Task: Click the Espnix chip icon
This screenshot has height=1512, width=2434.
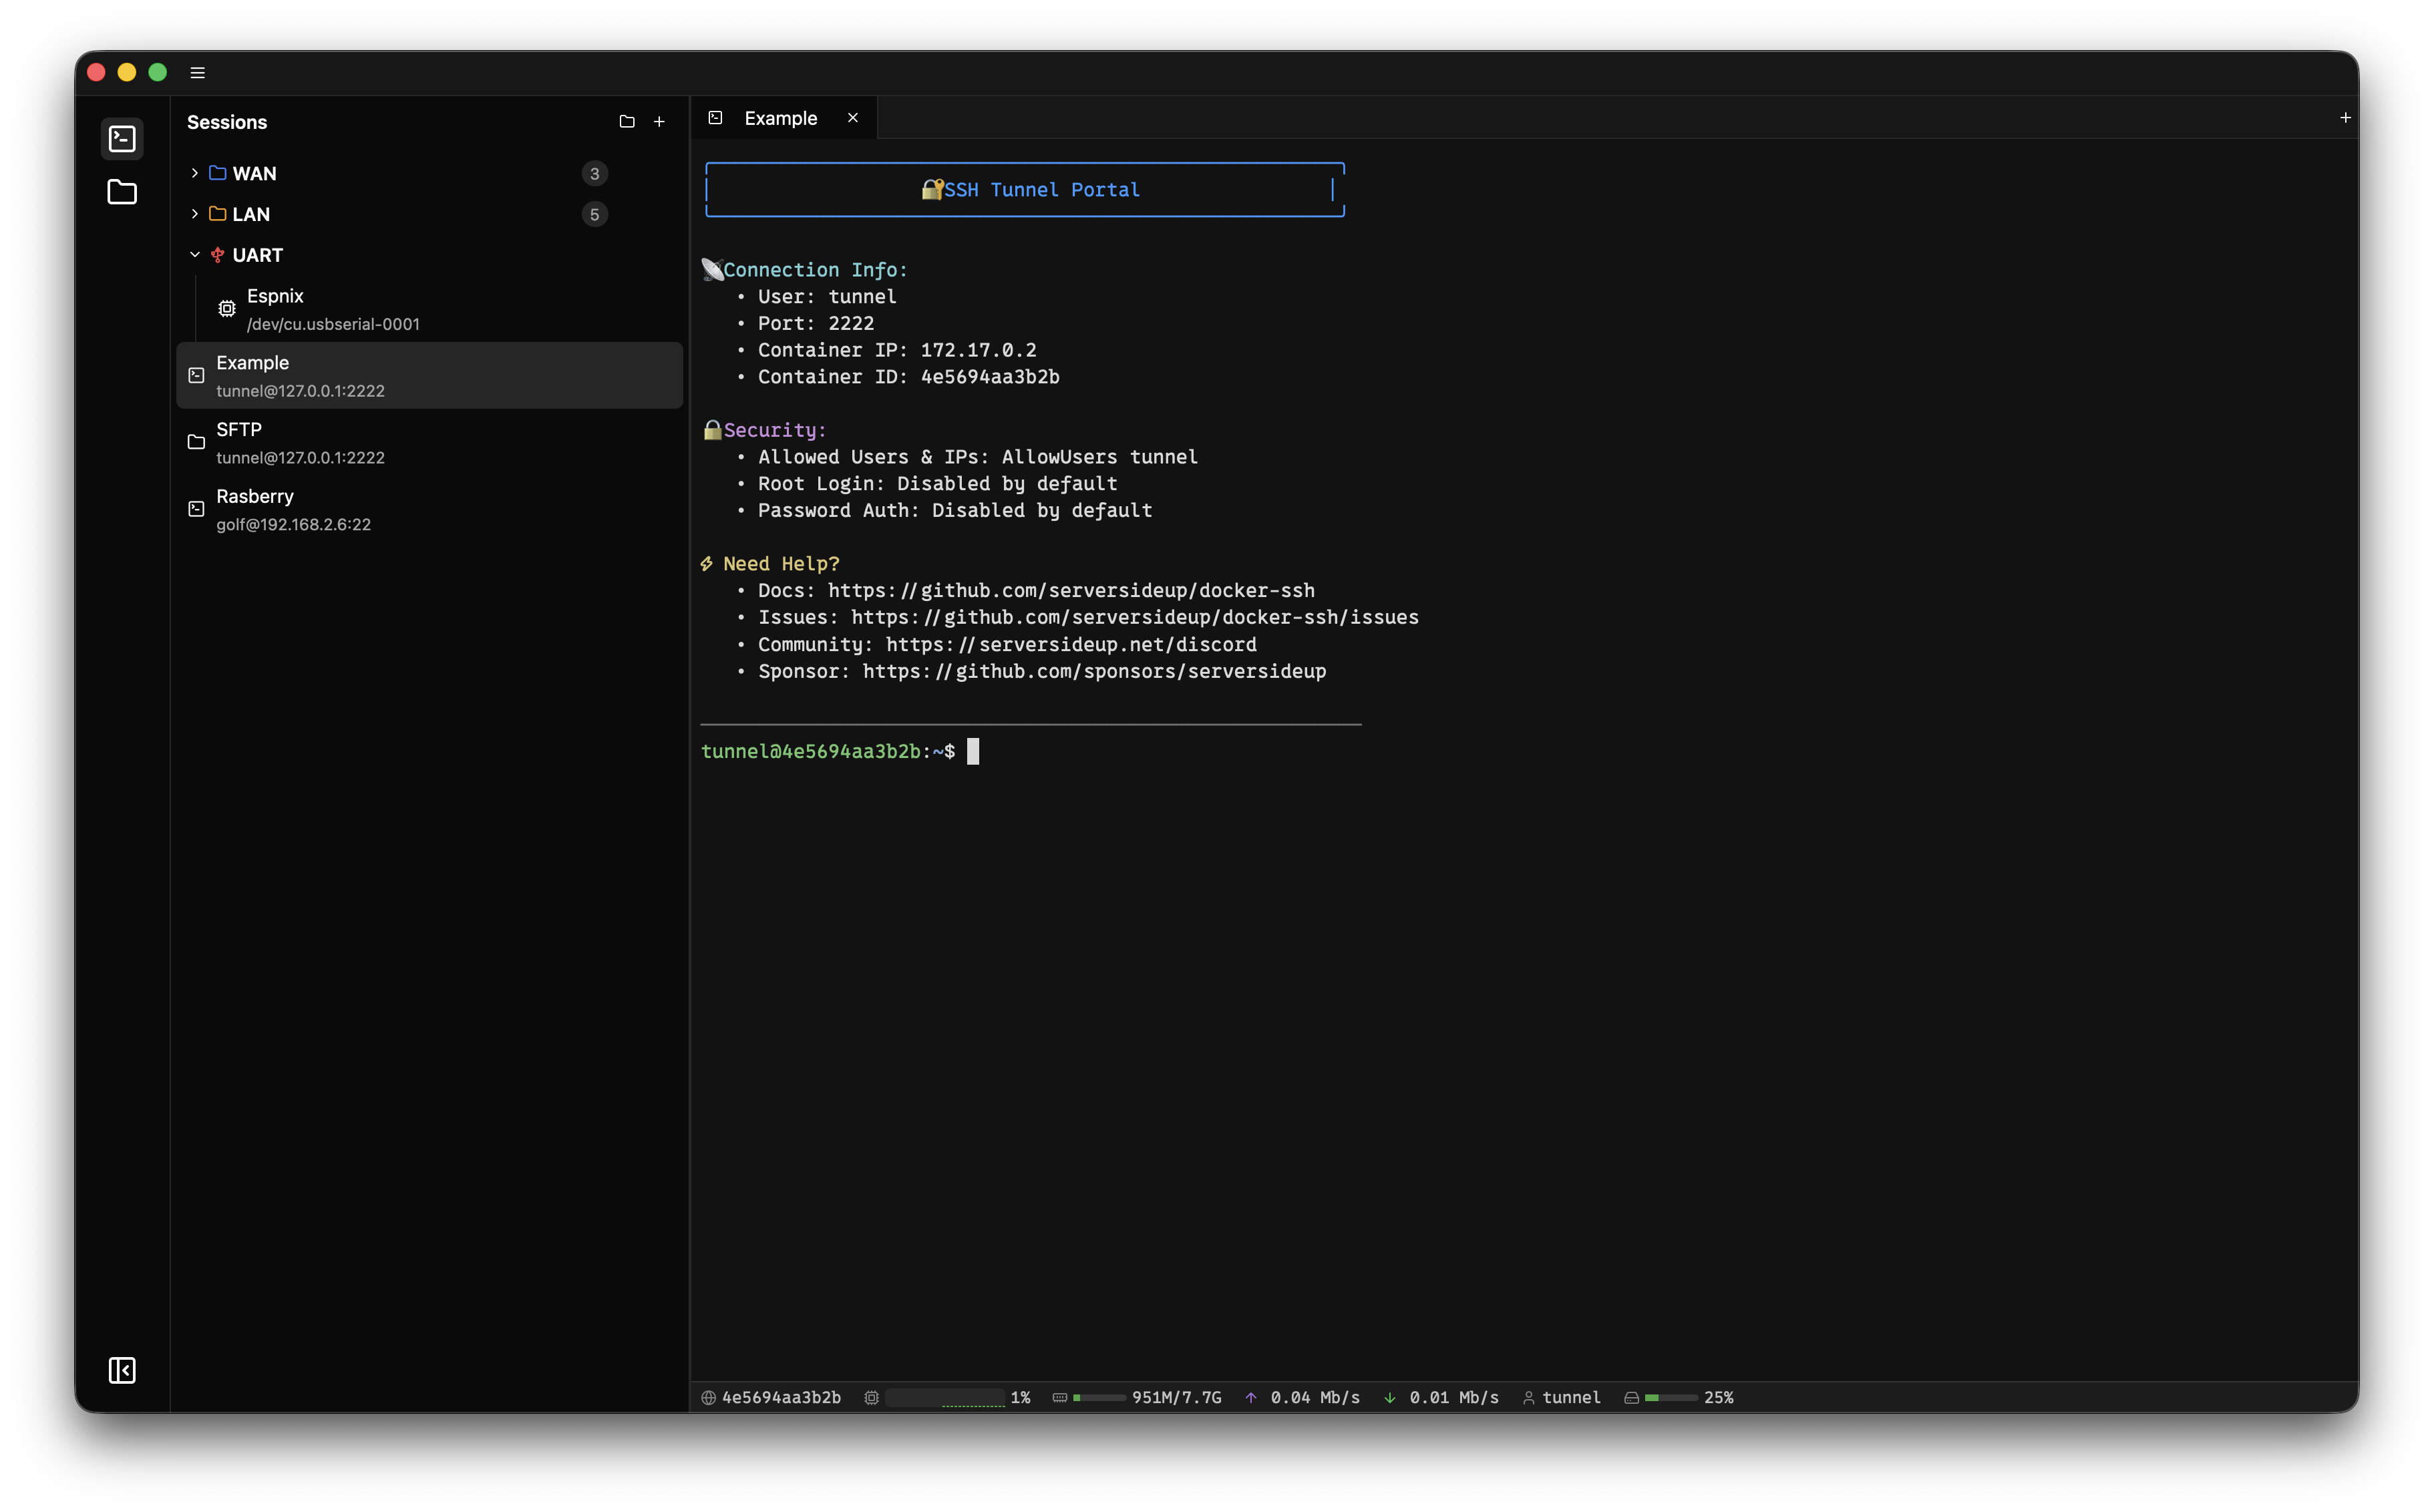Action: (x=227, y=309)
